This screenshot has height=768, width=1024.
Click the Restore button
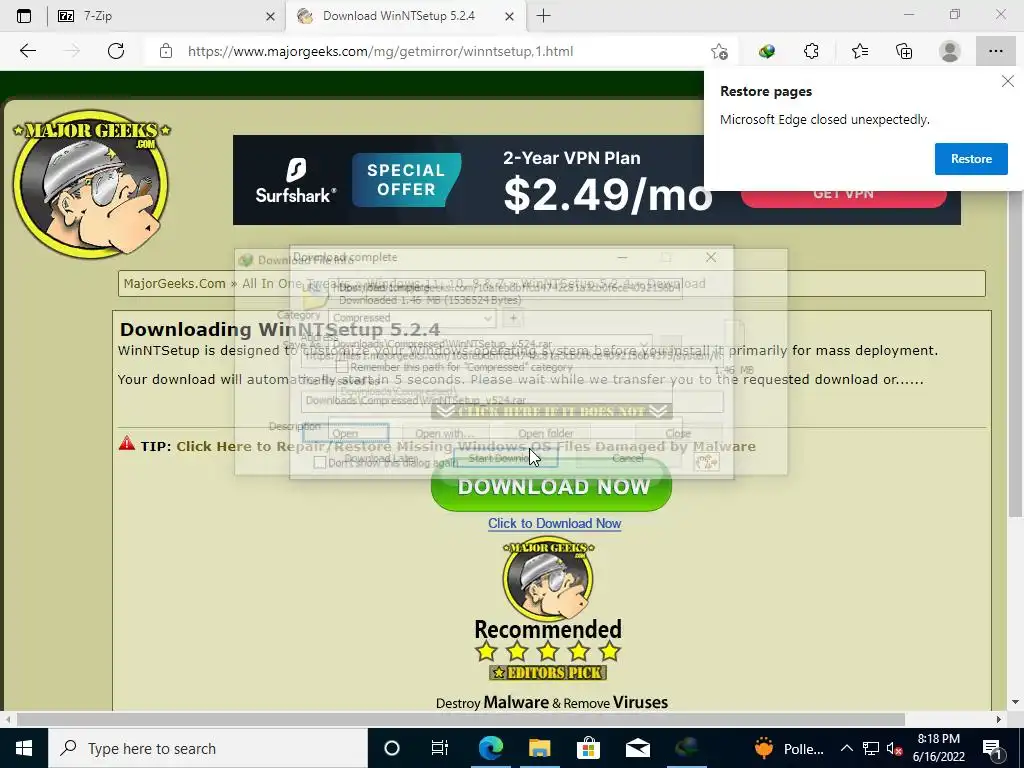[971, 159]
